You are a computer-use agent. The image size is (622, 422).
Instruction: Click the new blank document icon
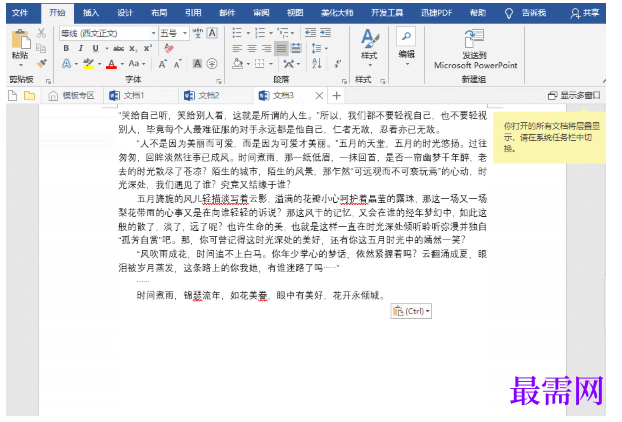(13, 96)
